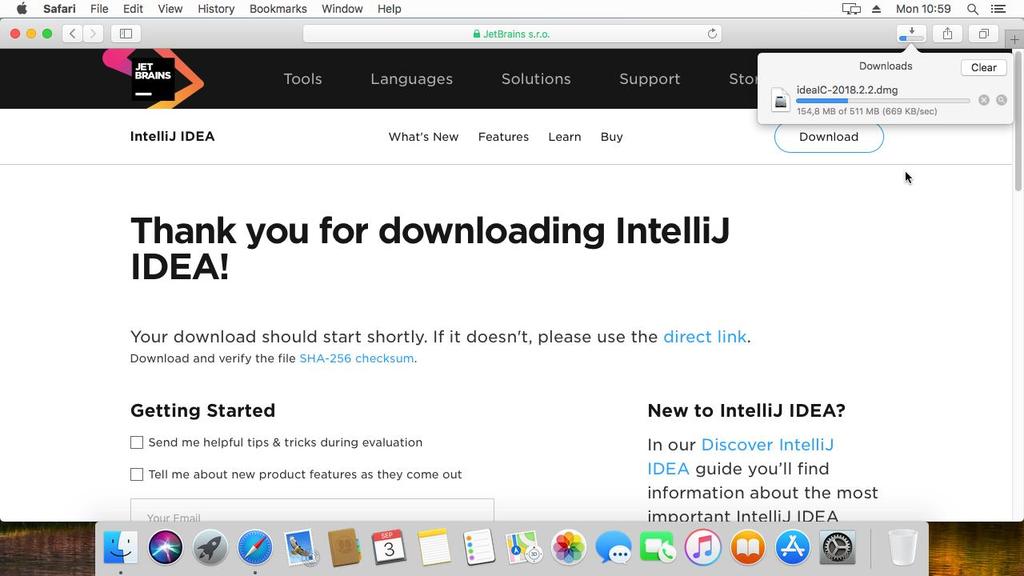Open Notification Center menu bar icon
The height and width of the screenshot is (576, 1024).
pyautogui.click(x=999, y=9)
